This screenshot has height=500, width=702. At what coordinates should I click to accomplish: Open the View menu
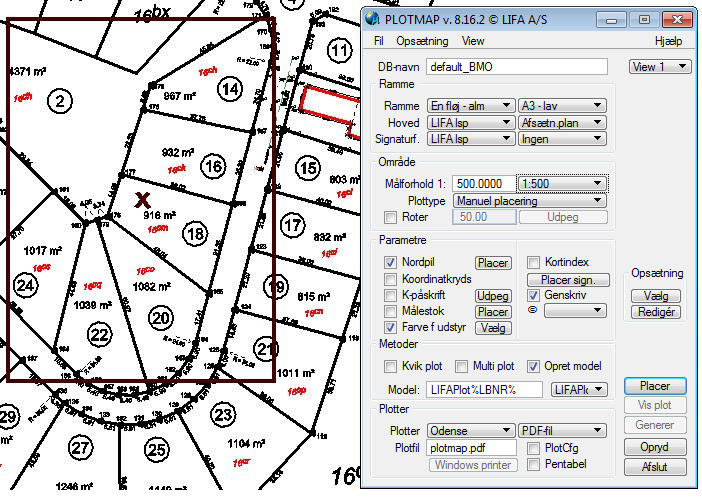(473, 41)
